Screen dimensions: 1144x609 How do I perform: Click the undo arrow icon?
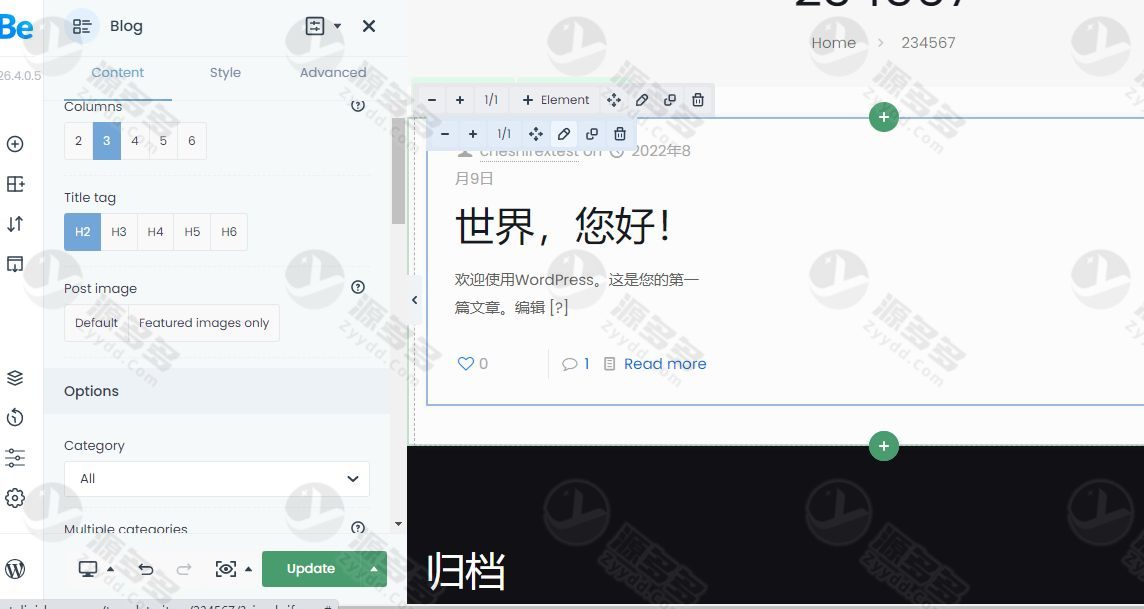146,569
